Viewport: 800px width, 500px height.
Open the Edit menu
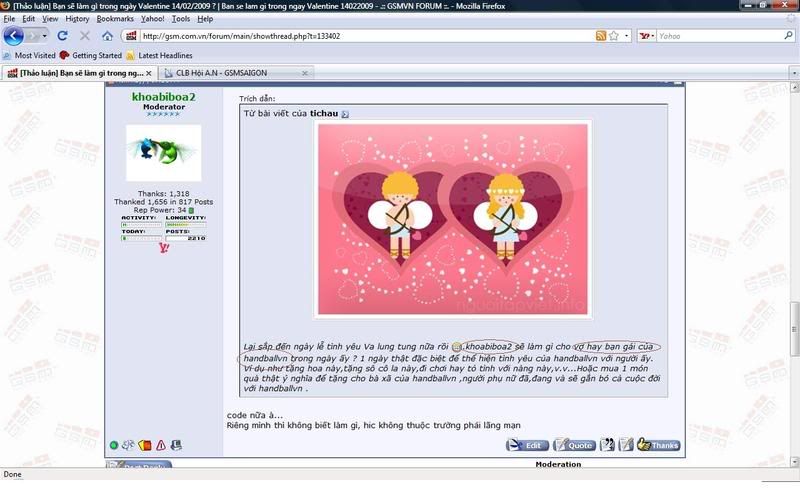(29, 19)
